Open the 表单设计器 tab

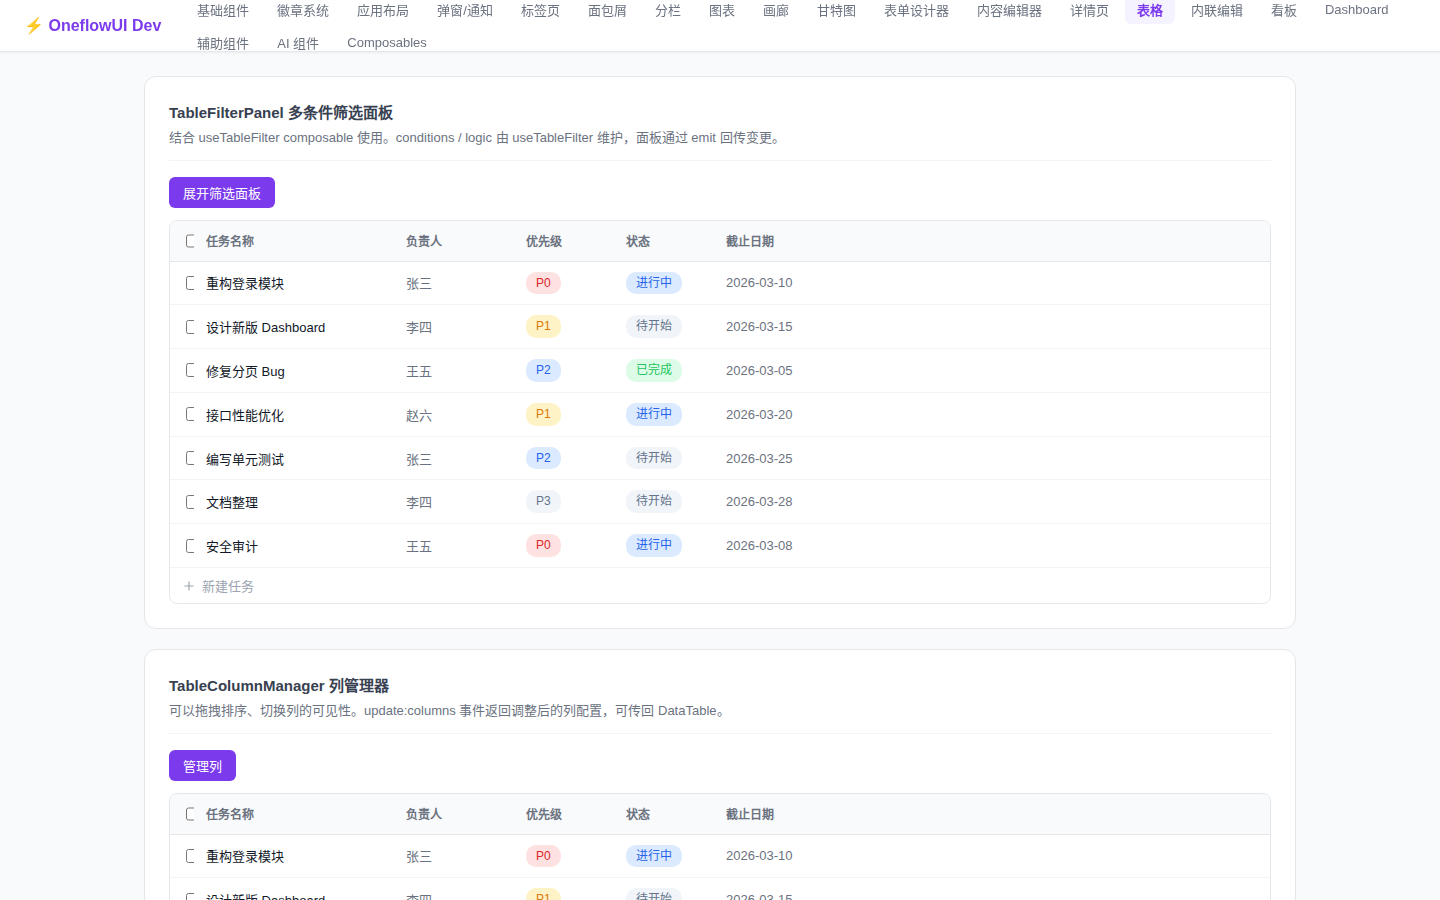[917, 11]
